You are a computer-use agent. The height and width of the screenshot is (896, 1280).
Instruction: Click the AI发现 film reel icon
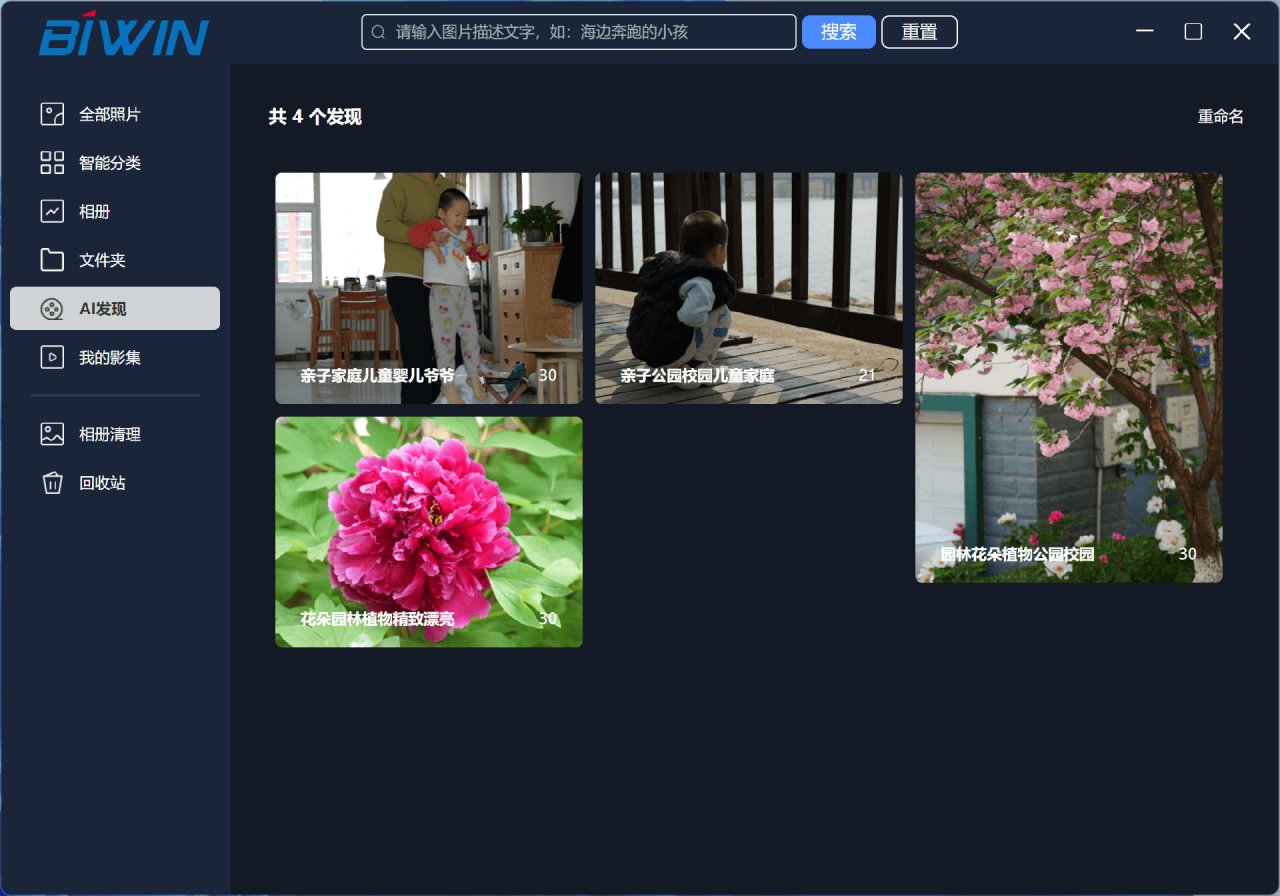point(50,308)
